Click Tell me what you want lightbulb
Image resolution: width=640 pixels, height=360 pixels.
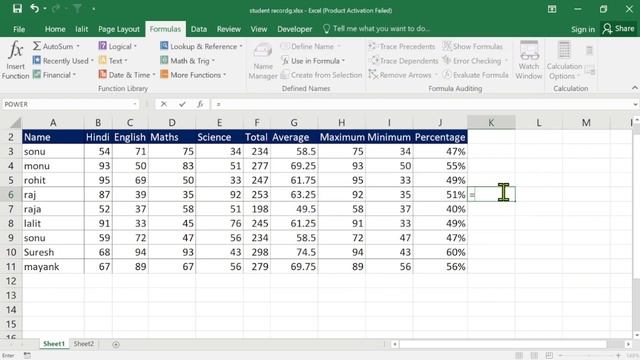[326, 29]
